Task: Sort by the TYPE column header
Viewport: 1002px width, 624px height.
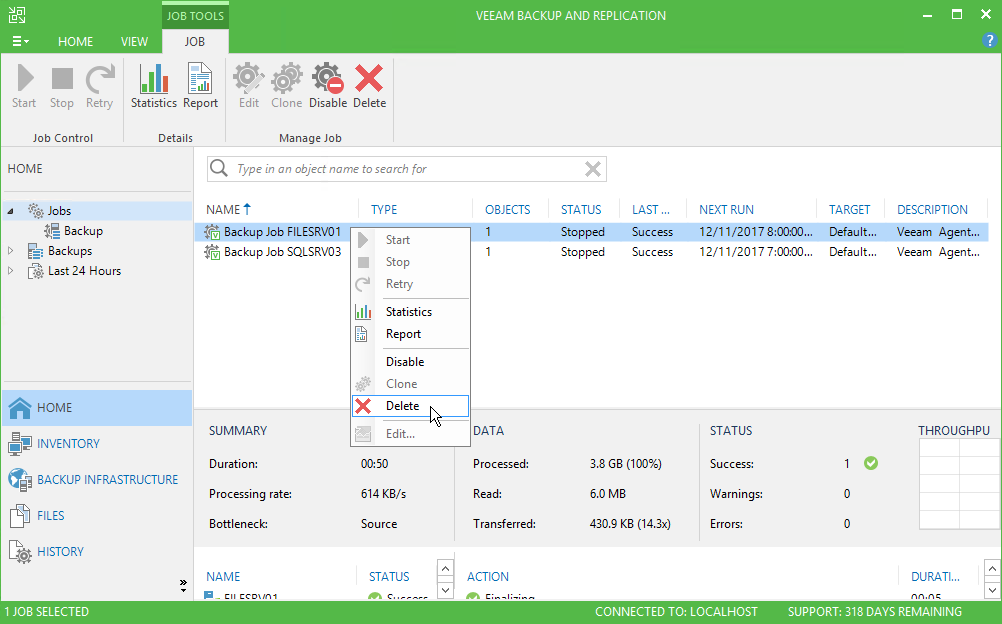Action: 384,210
